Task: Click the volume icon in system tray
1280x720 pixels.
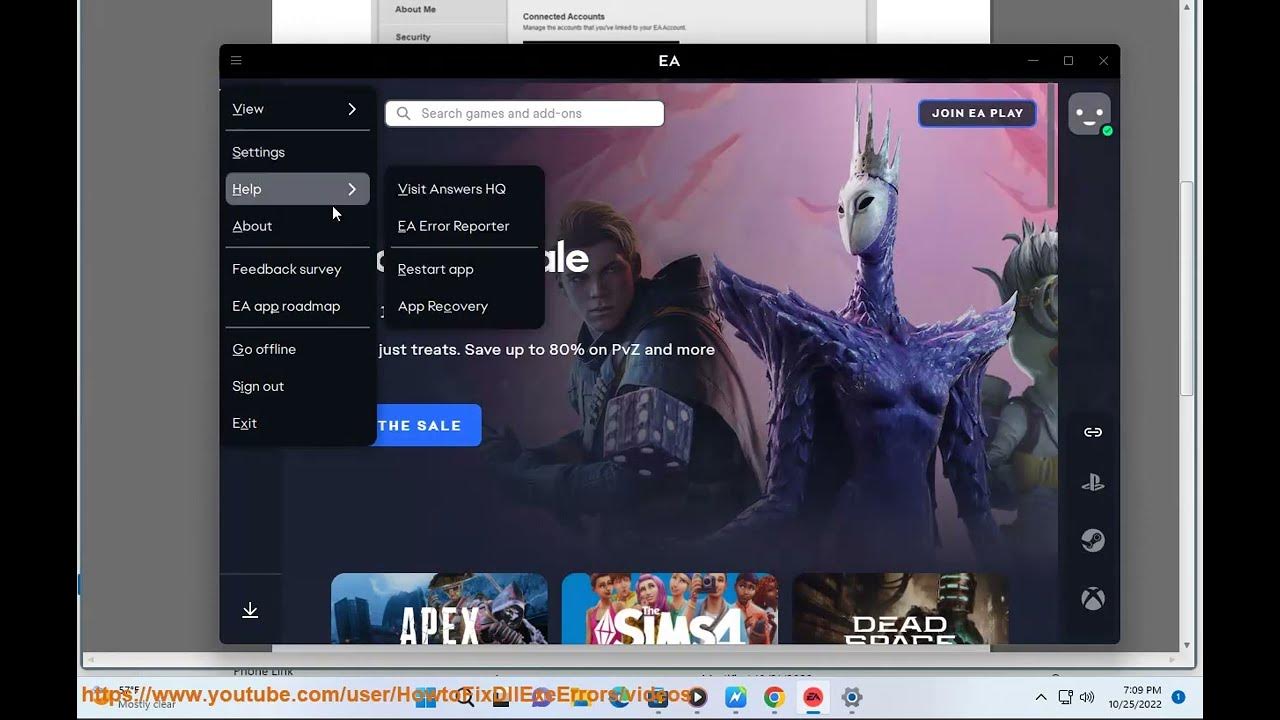Action: coord(1087,697)
